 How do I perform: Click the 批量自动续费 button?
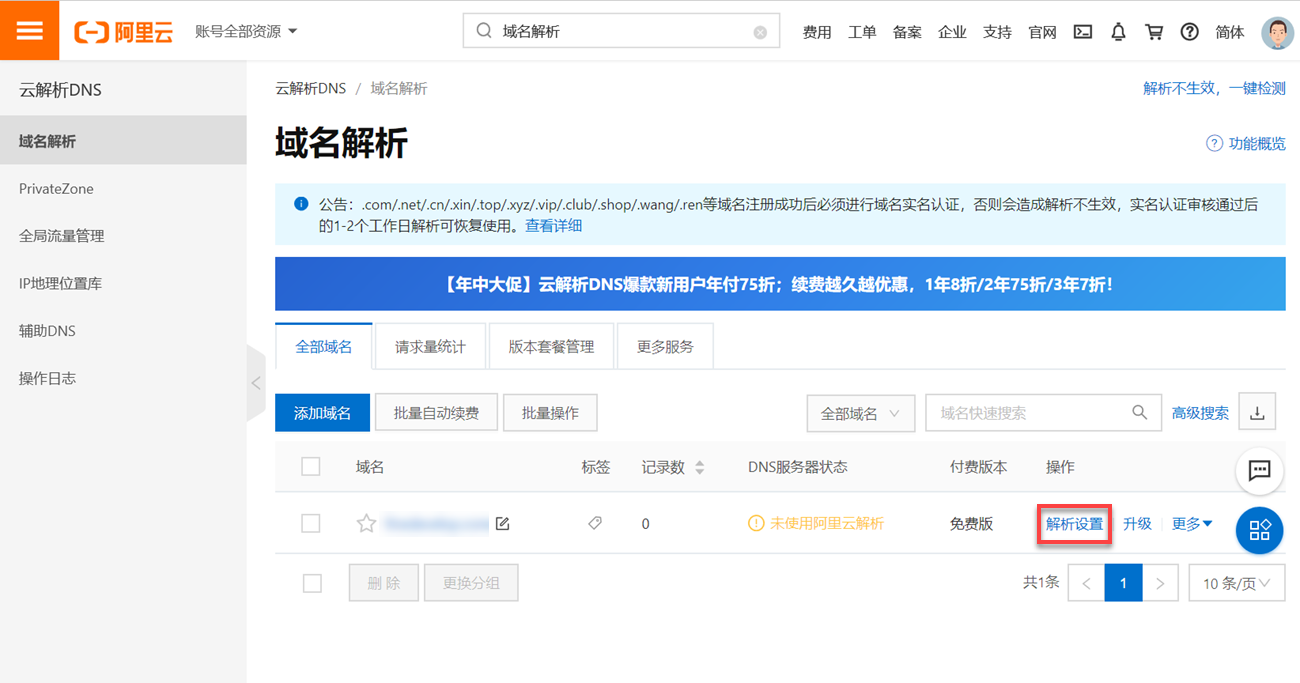click(x=436, y=413)
